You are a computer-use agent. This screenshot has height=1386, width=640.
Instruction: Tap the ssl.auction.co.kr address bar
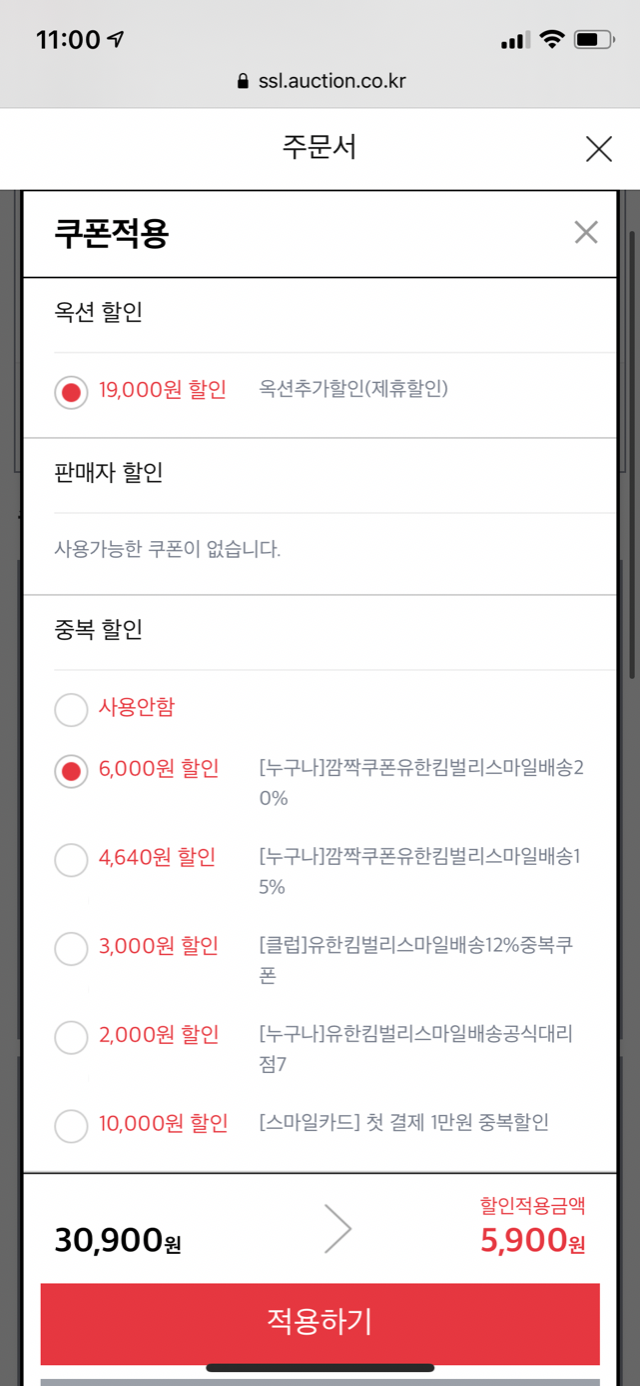coord(320,82)
